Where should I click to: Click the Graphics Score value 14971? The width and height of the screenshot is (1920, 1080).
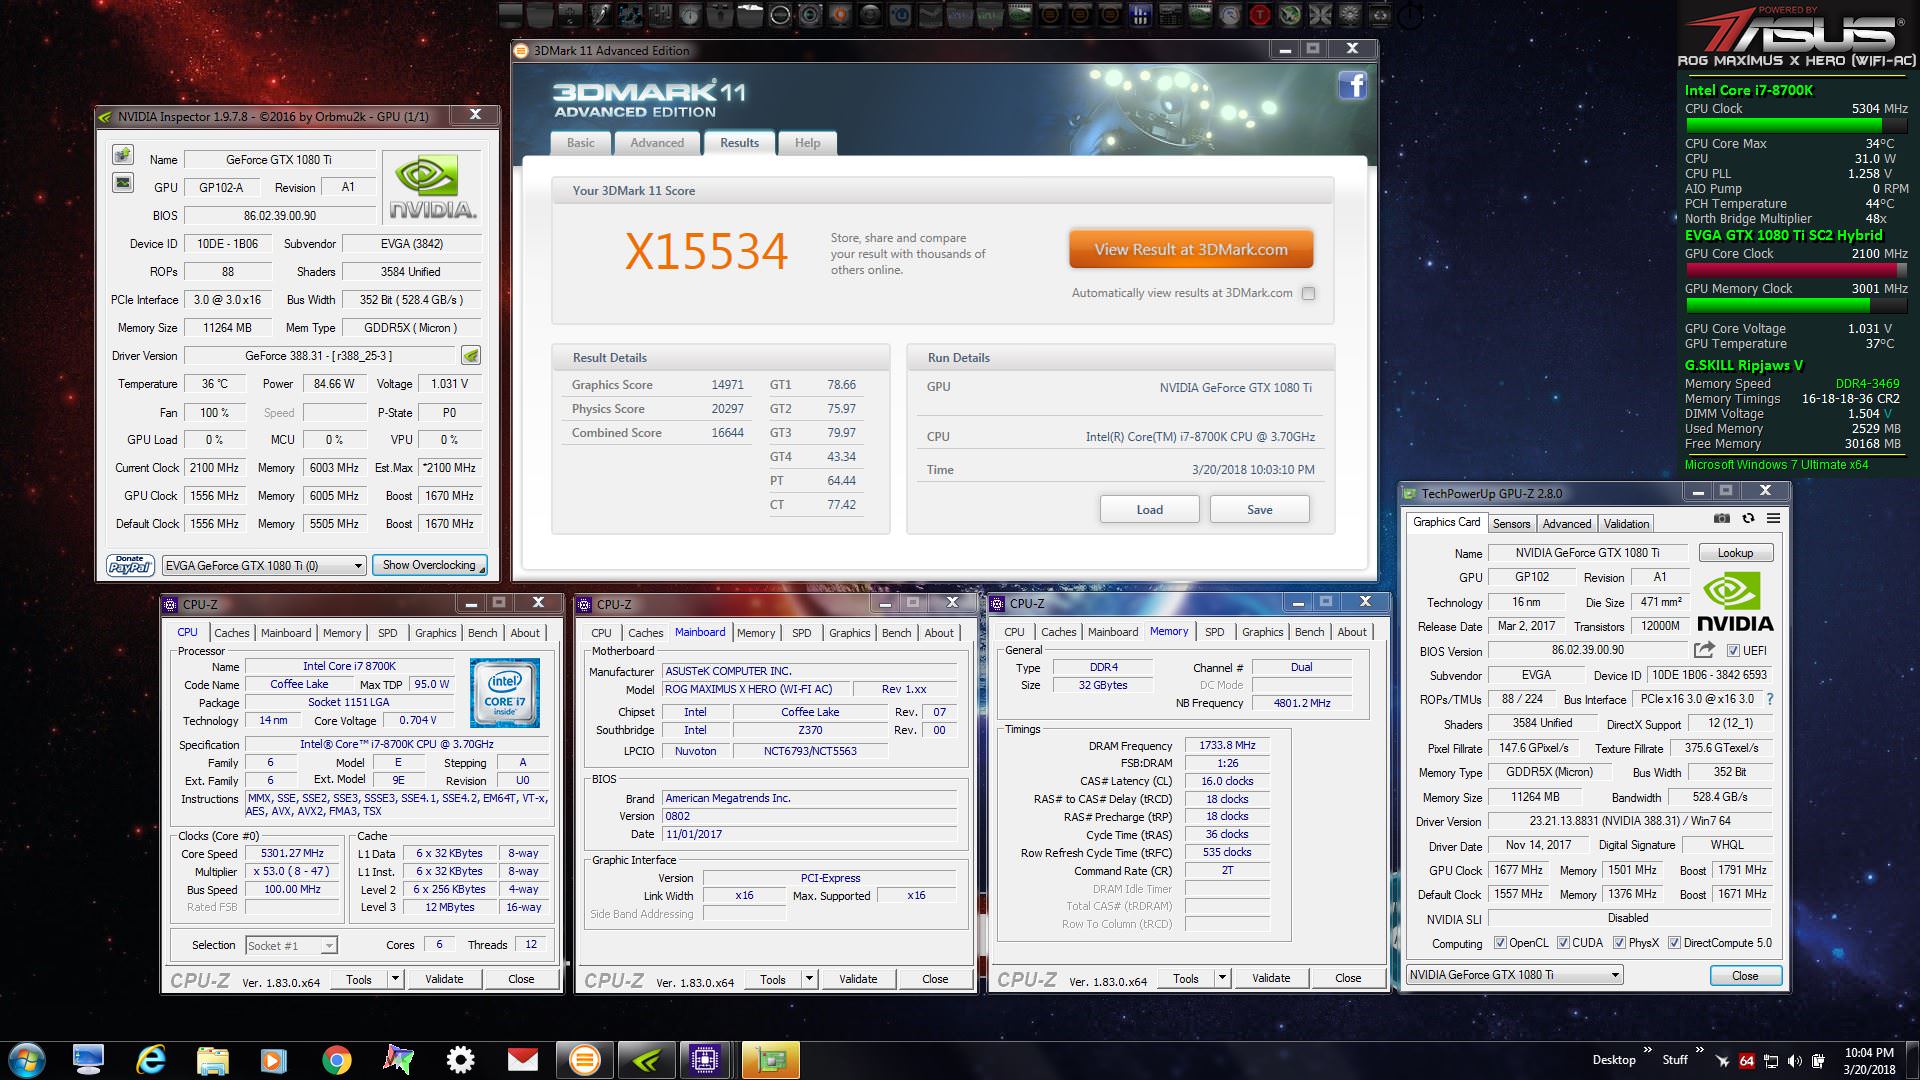pos(727,385)
